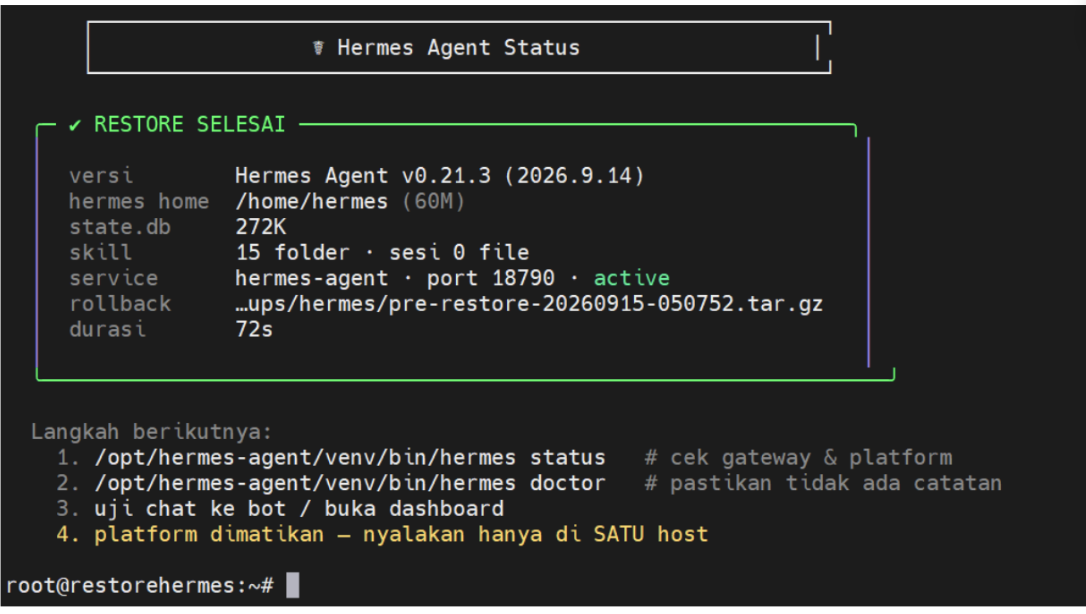Click 'uji chat ke bot / buka dashboard'

(x=299, y=509)
